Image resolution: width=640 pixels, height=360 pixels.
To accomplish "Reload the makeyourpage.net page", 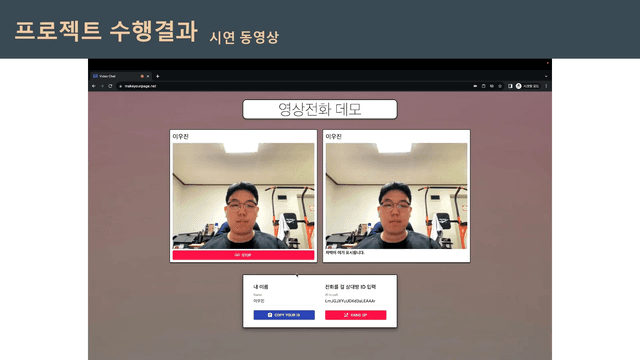I will [x=110, y=86].
